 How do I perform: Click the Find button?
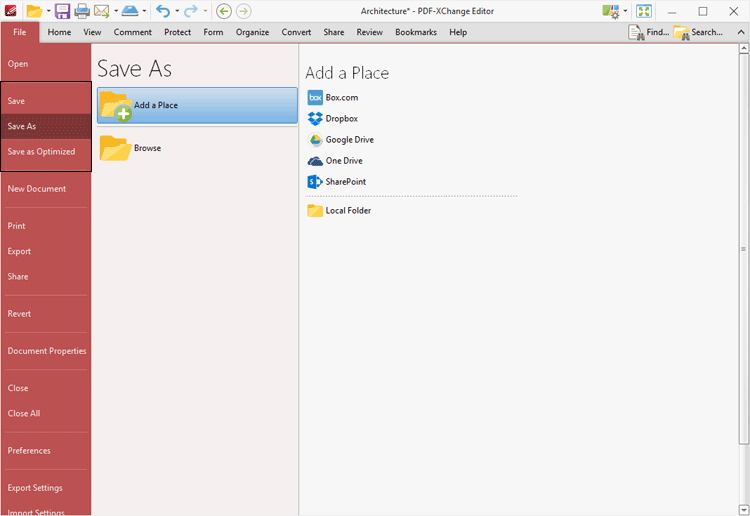tap(648, 32)
